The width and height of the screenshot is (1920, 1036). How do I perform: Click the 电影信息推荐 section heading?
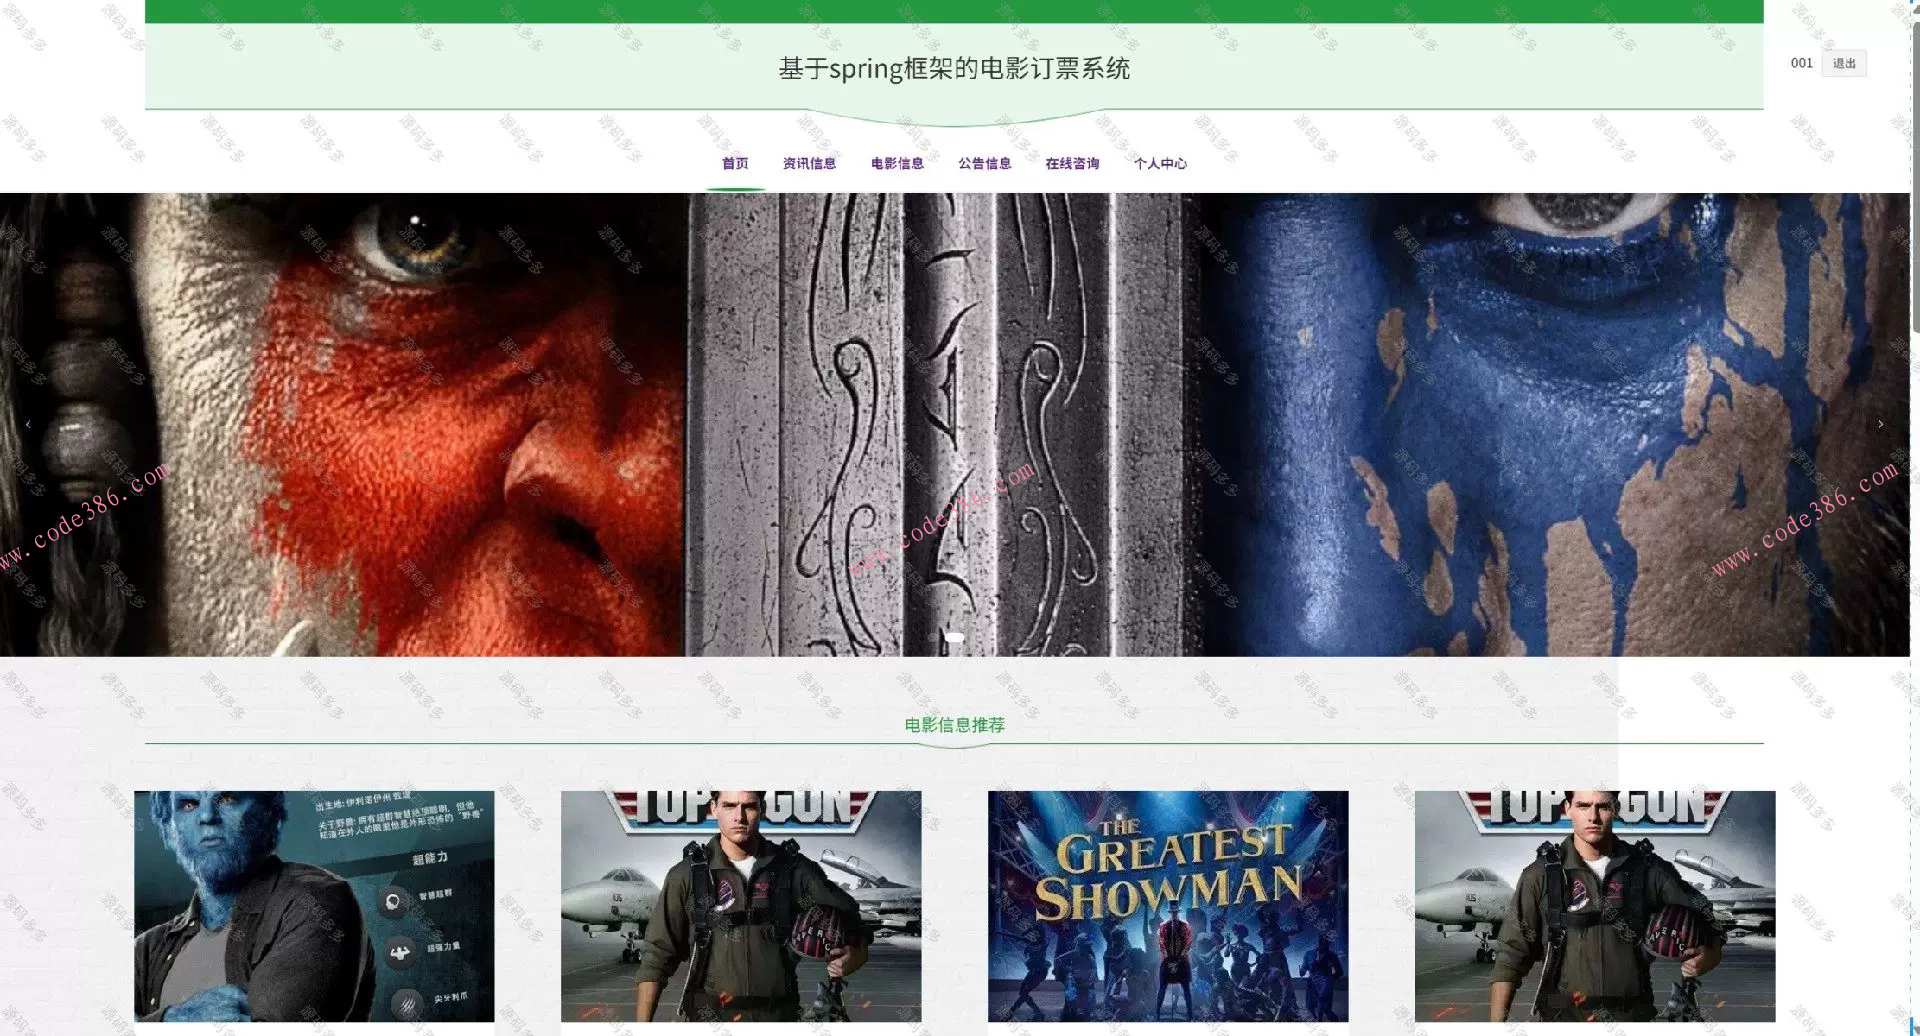point(954,725)
